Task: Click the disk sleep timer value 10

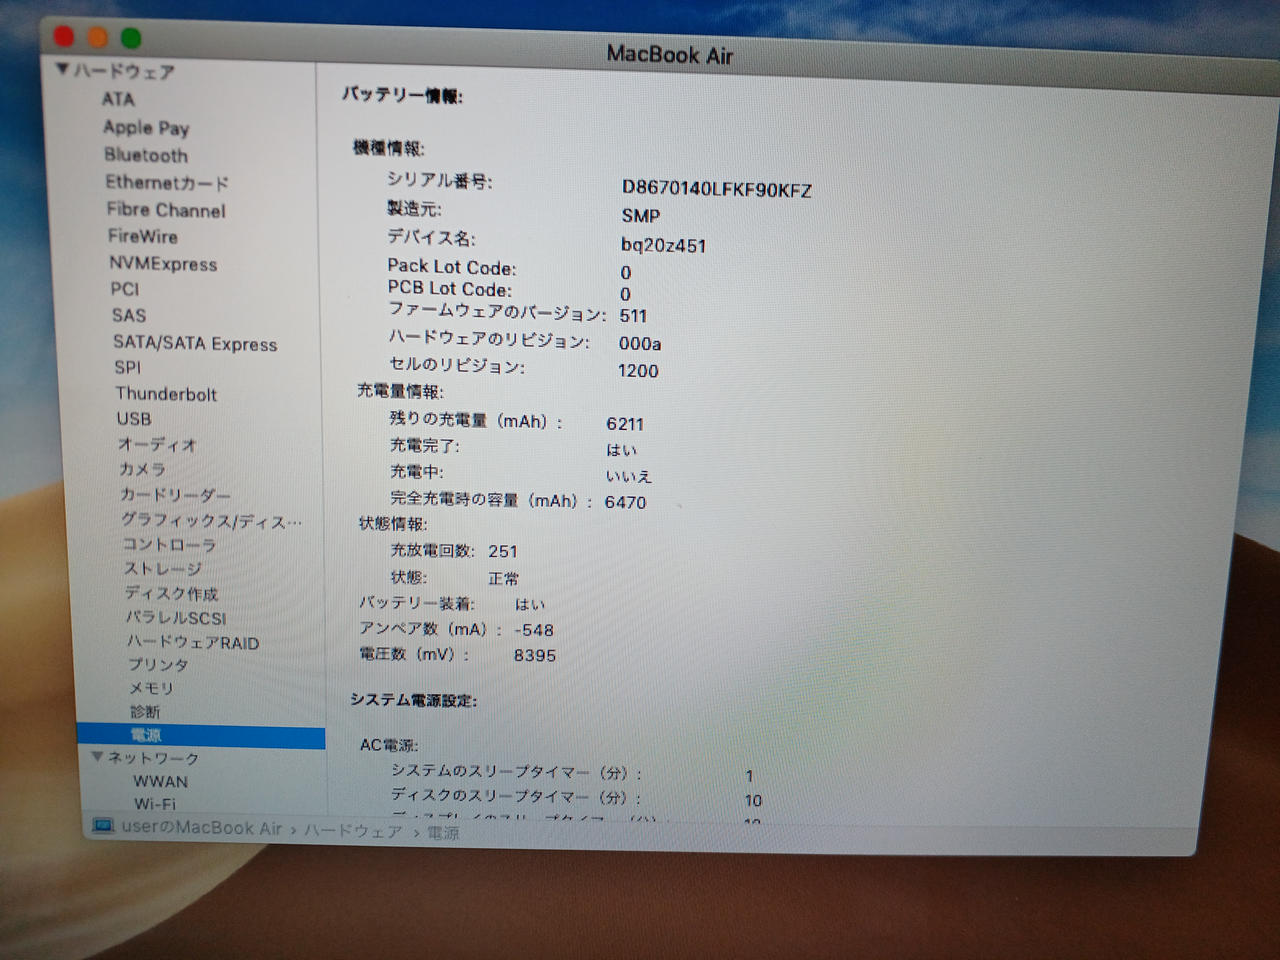Action: (753, 800)
